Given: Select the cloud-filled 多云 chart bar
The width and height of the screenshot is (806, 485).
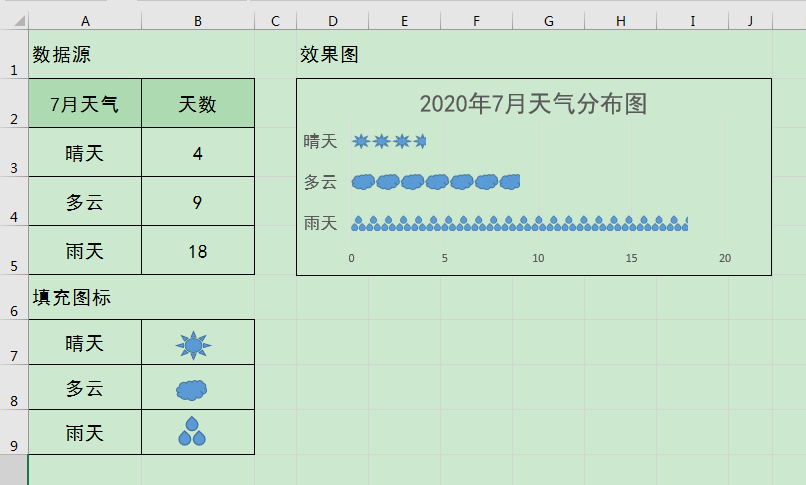Looking at the screenshot, I should pos(436,182).
